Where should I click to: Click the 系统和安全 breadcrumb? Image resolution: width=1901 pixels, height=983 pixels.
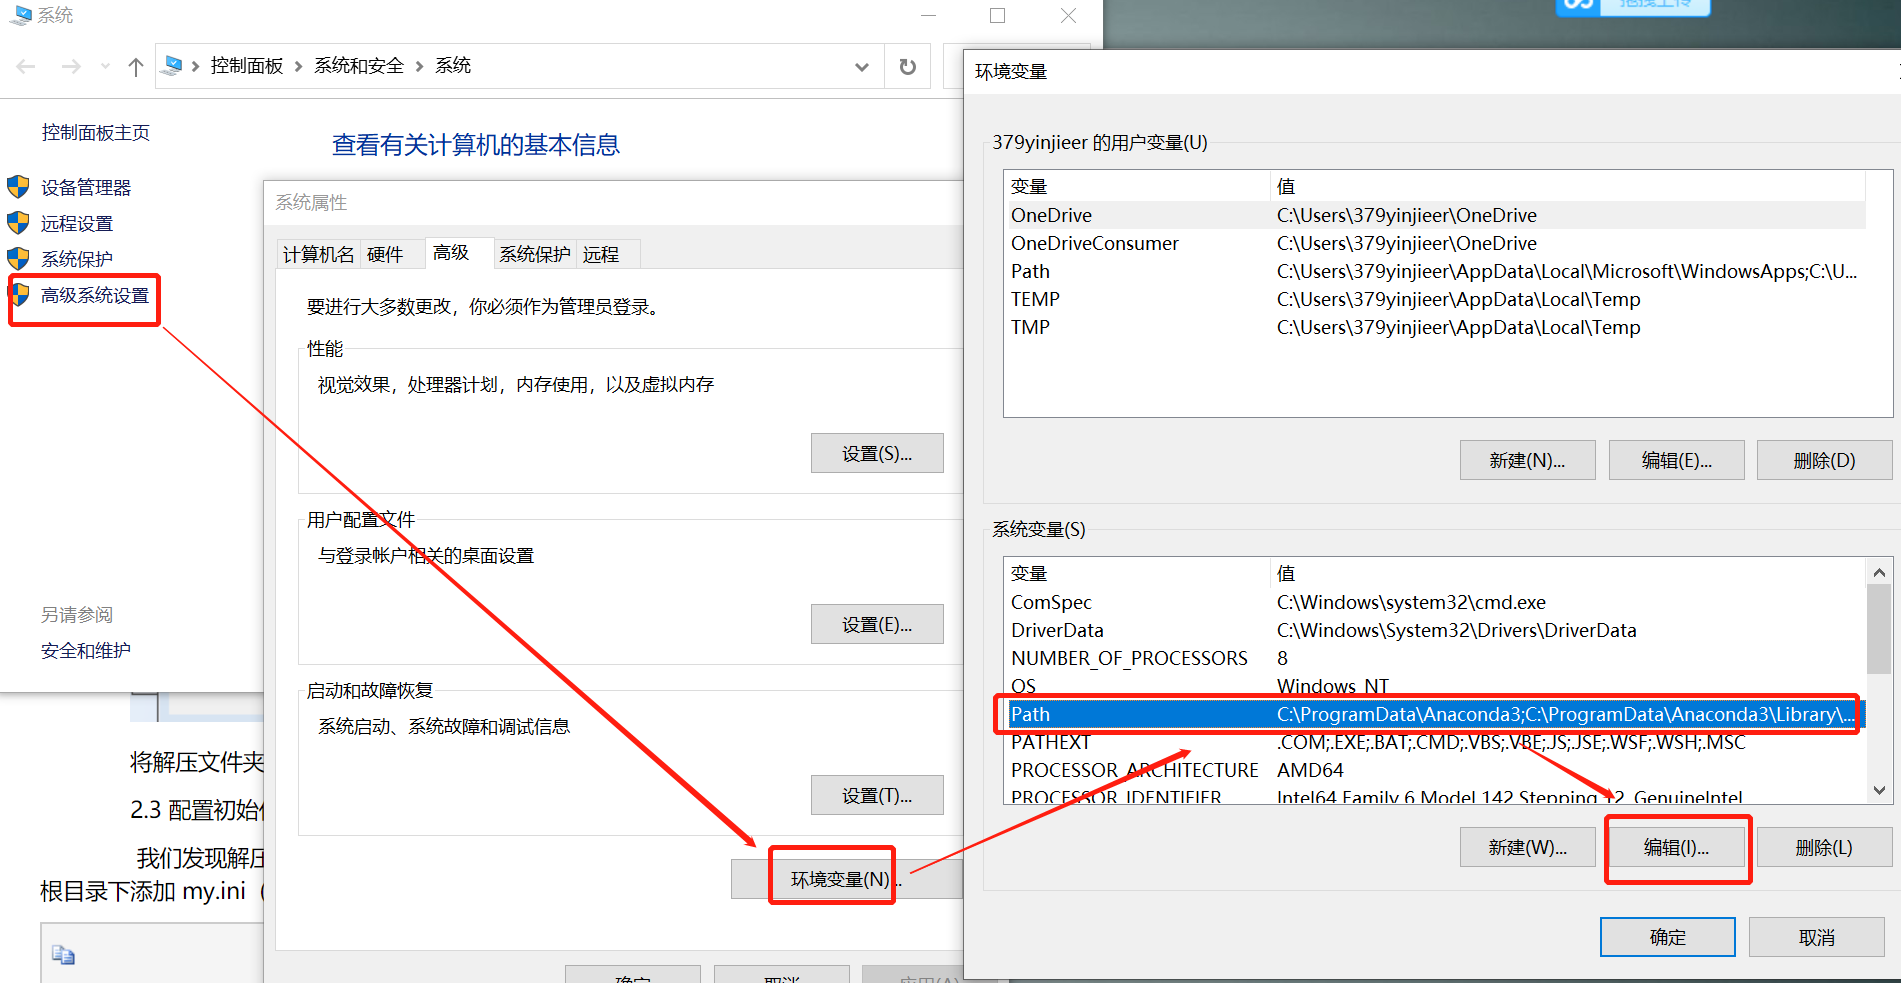pyautogui.click(x=359, y=66)
